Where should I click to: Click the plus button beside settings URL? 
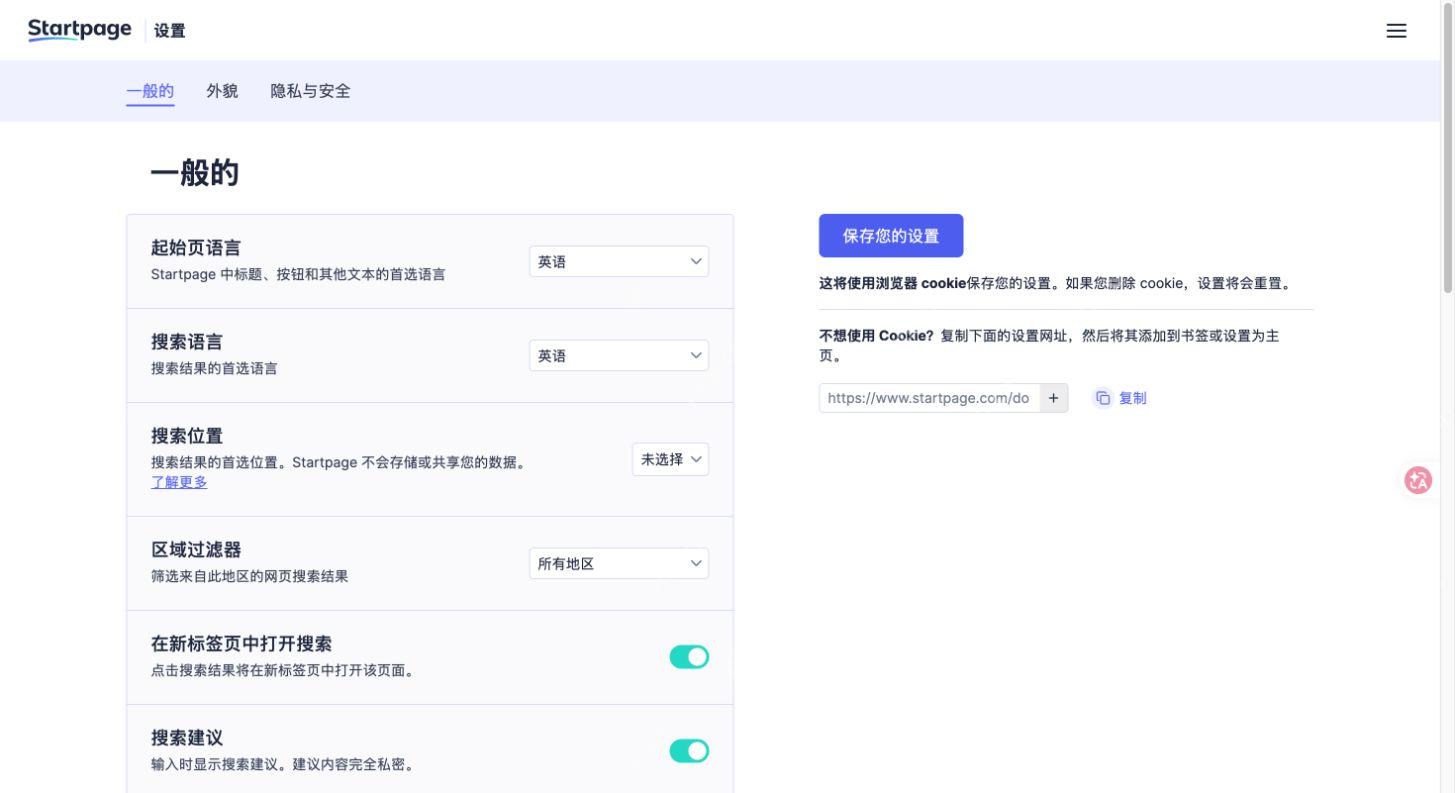tap(1053, 398)
